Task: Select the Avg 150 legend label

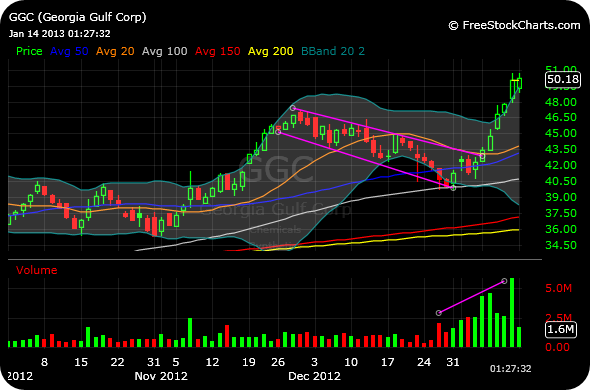Action: (x=217, y=51)
